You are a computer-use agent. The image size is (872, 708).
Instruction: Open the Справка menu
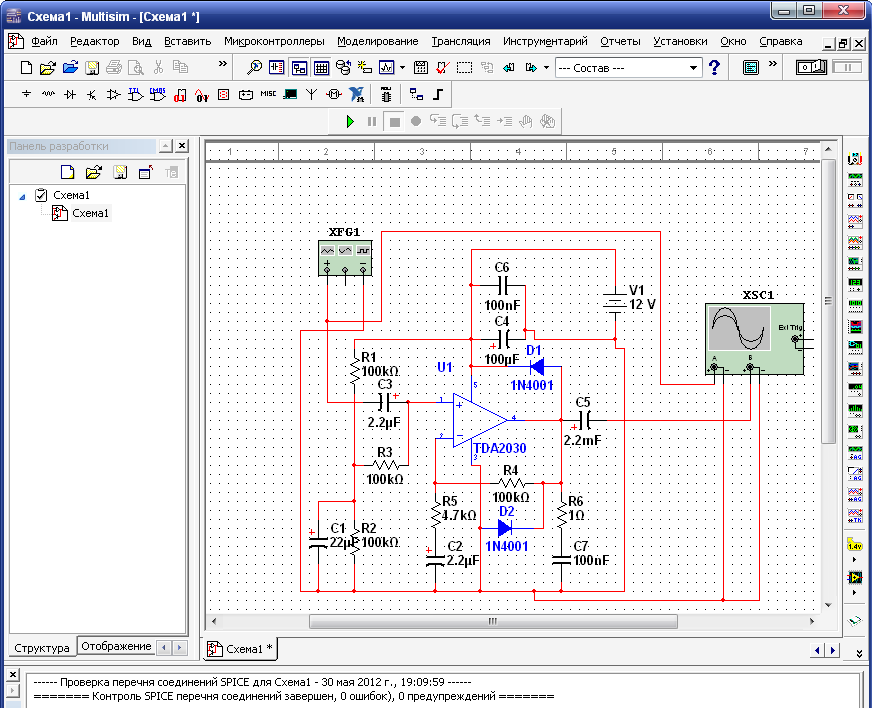tap(781, 41)
